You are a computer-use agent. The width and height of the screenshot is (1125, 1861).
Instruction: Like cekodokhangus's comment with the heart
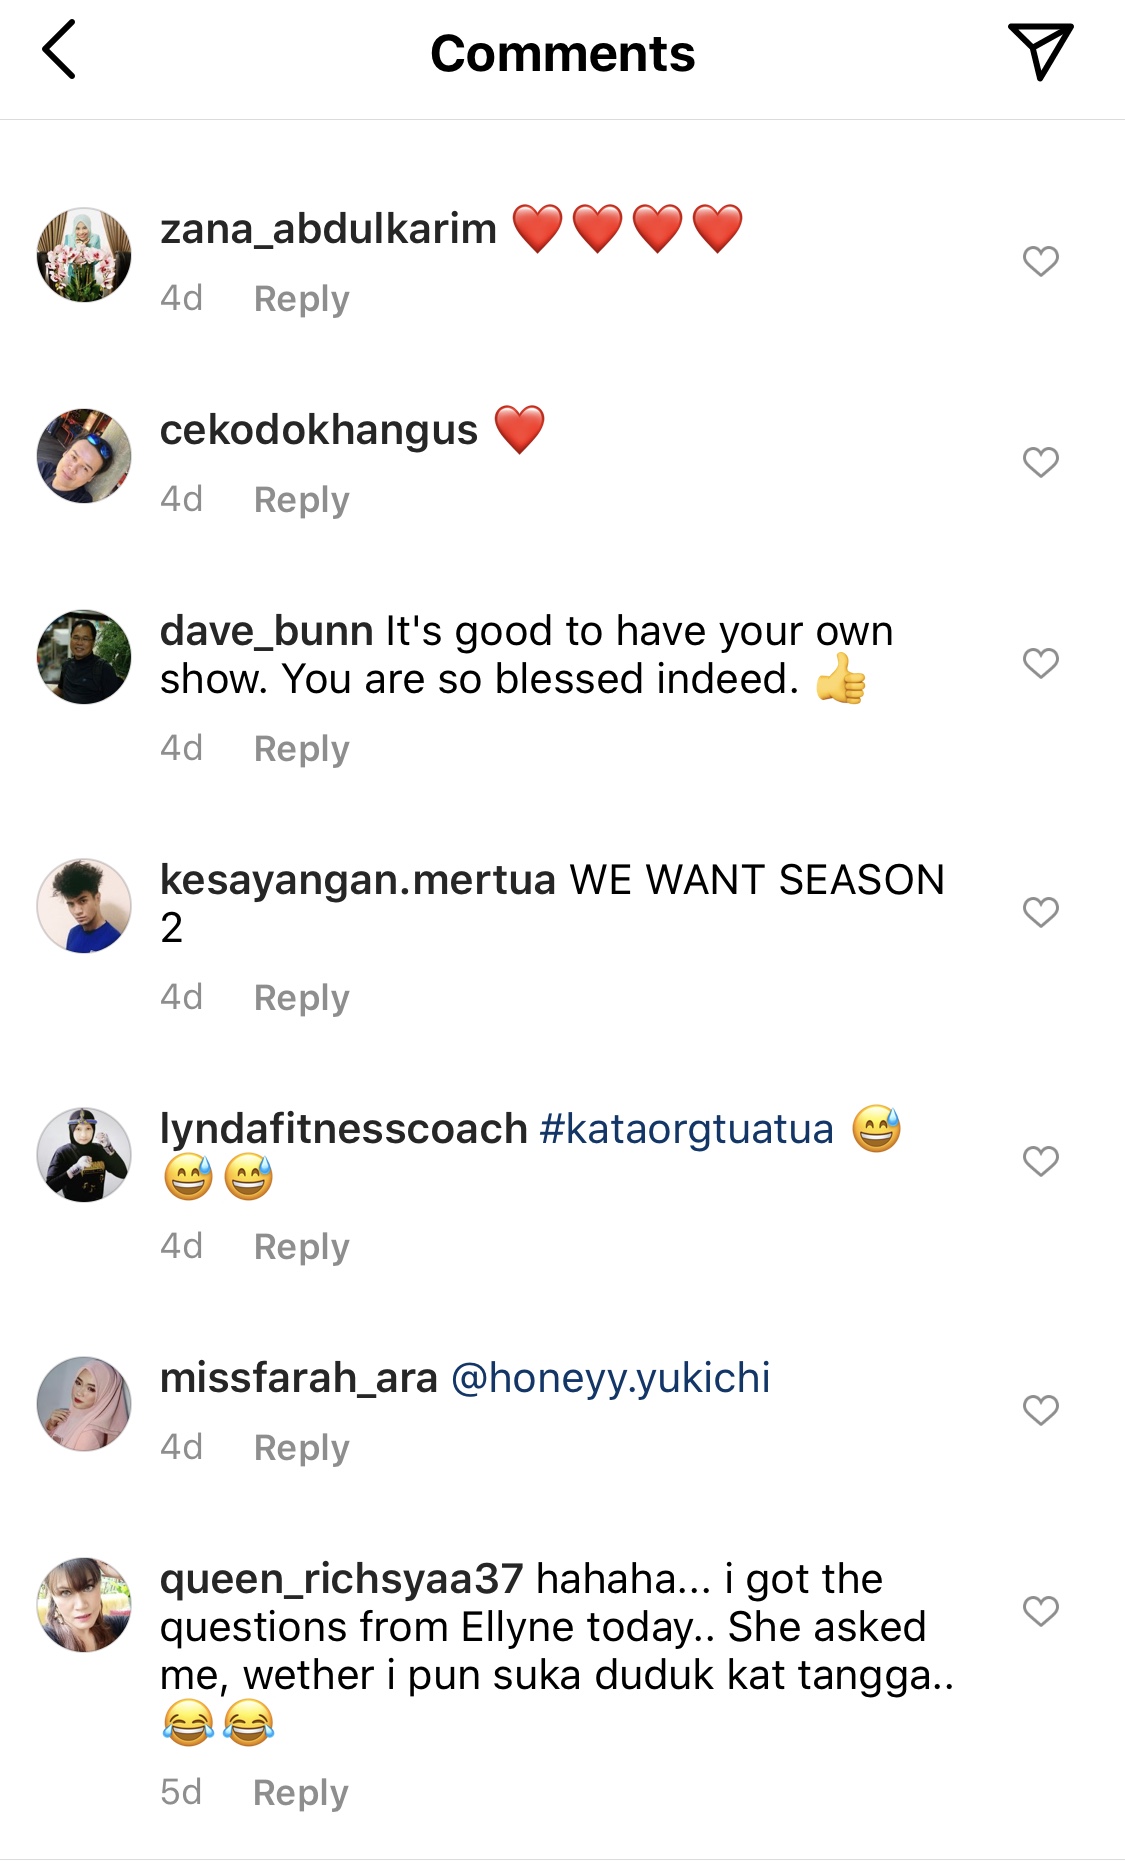(1041, 462)
